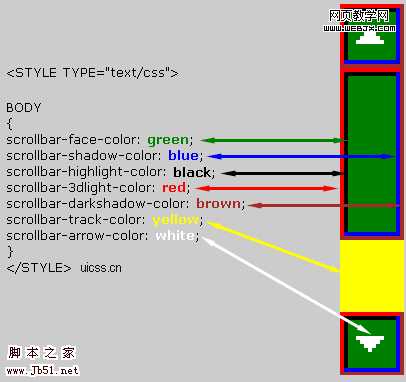406x382 pixels.
Task: Click the 'scrollbar-highlight-color:' property text
Action: point(87,172)
